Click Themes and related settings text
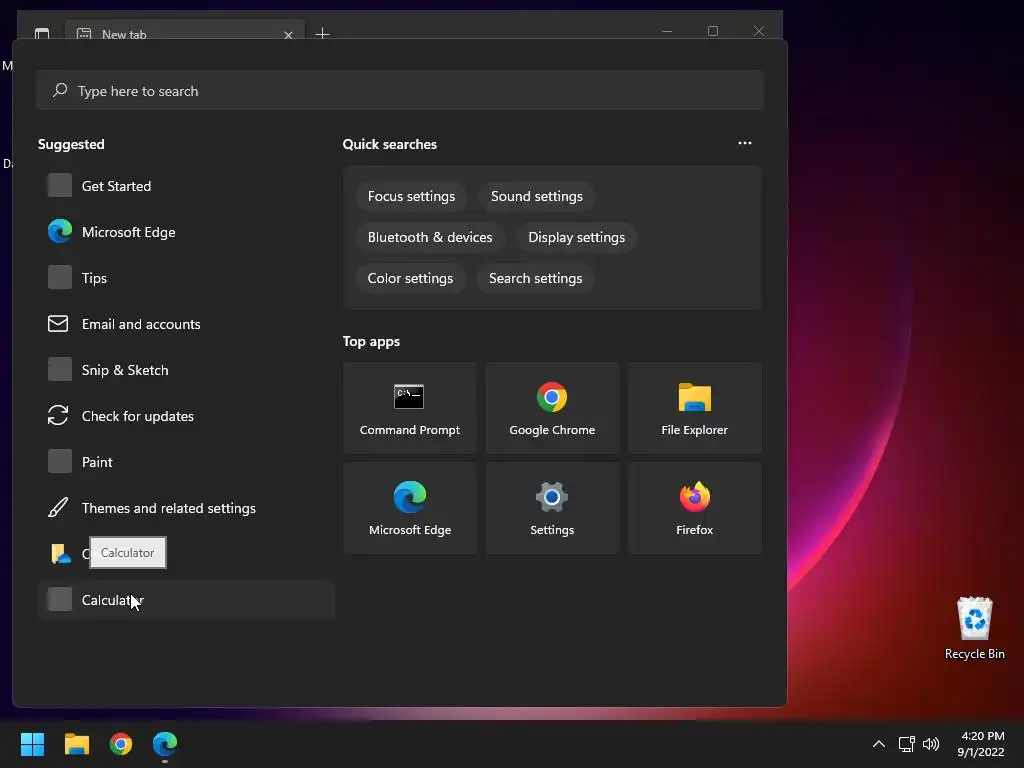Viewport: 1024px width, 768px height. pos(168,507)
